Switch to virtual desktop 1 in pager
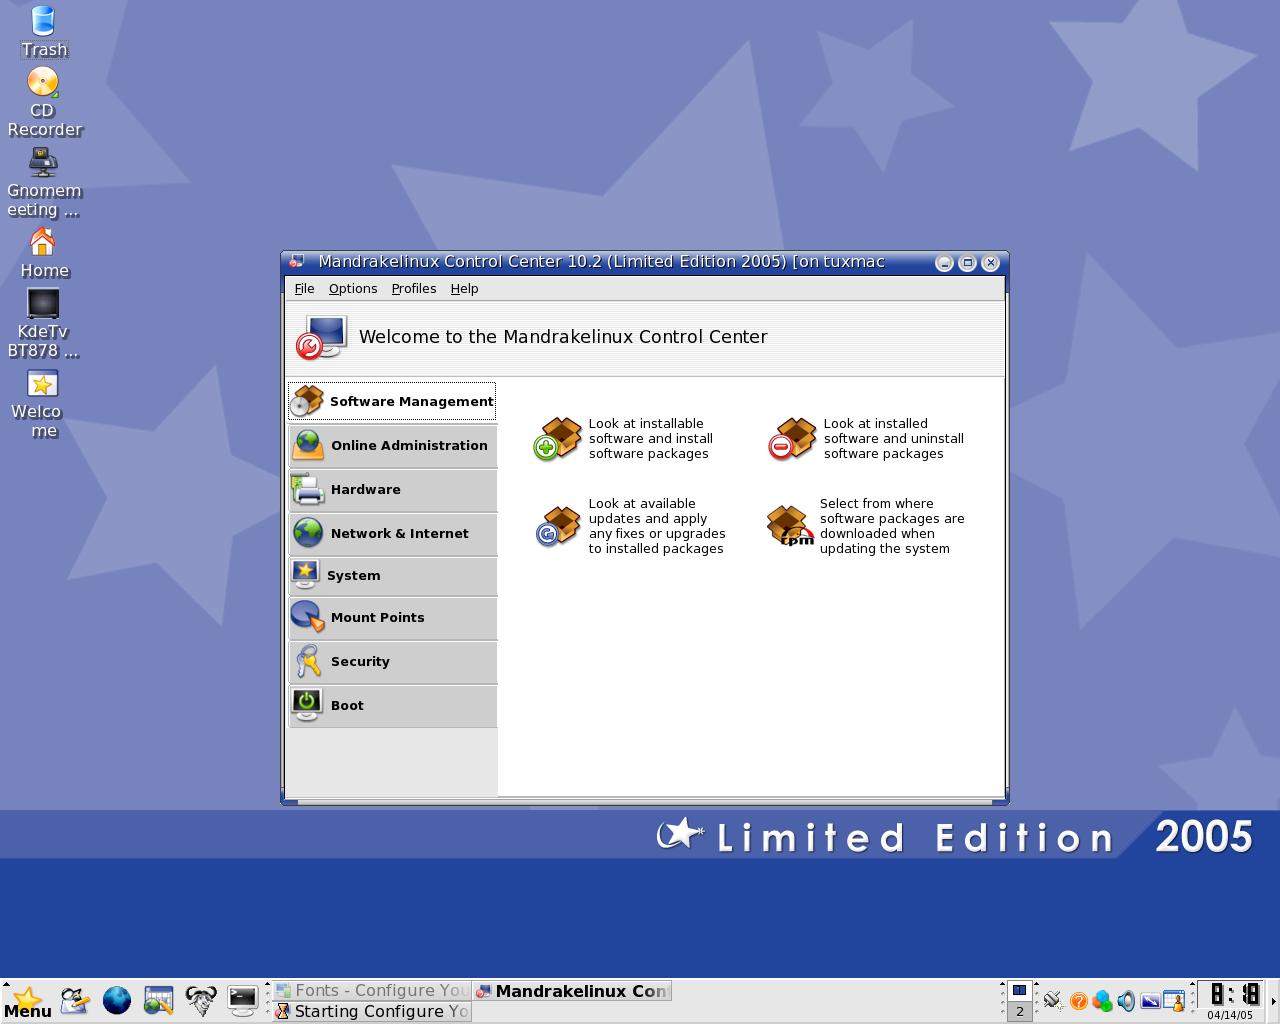Image resolution: width=1280 pixels, height=1024 pixels. point(1019,990)
